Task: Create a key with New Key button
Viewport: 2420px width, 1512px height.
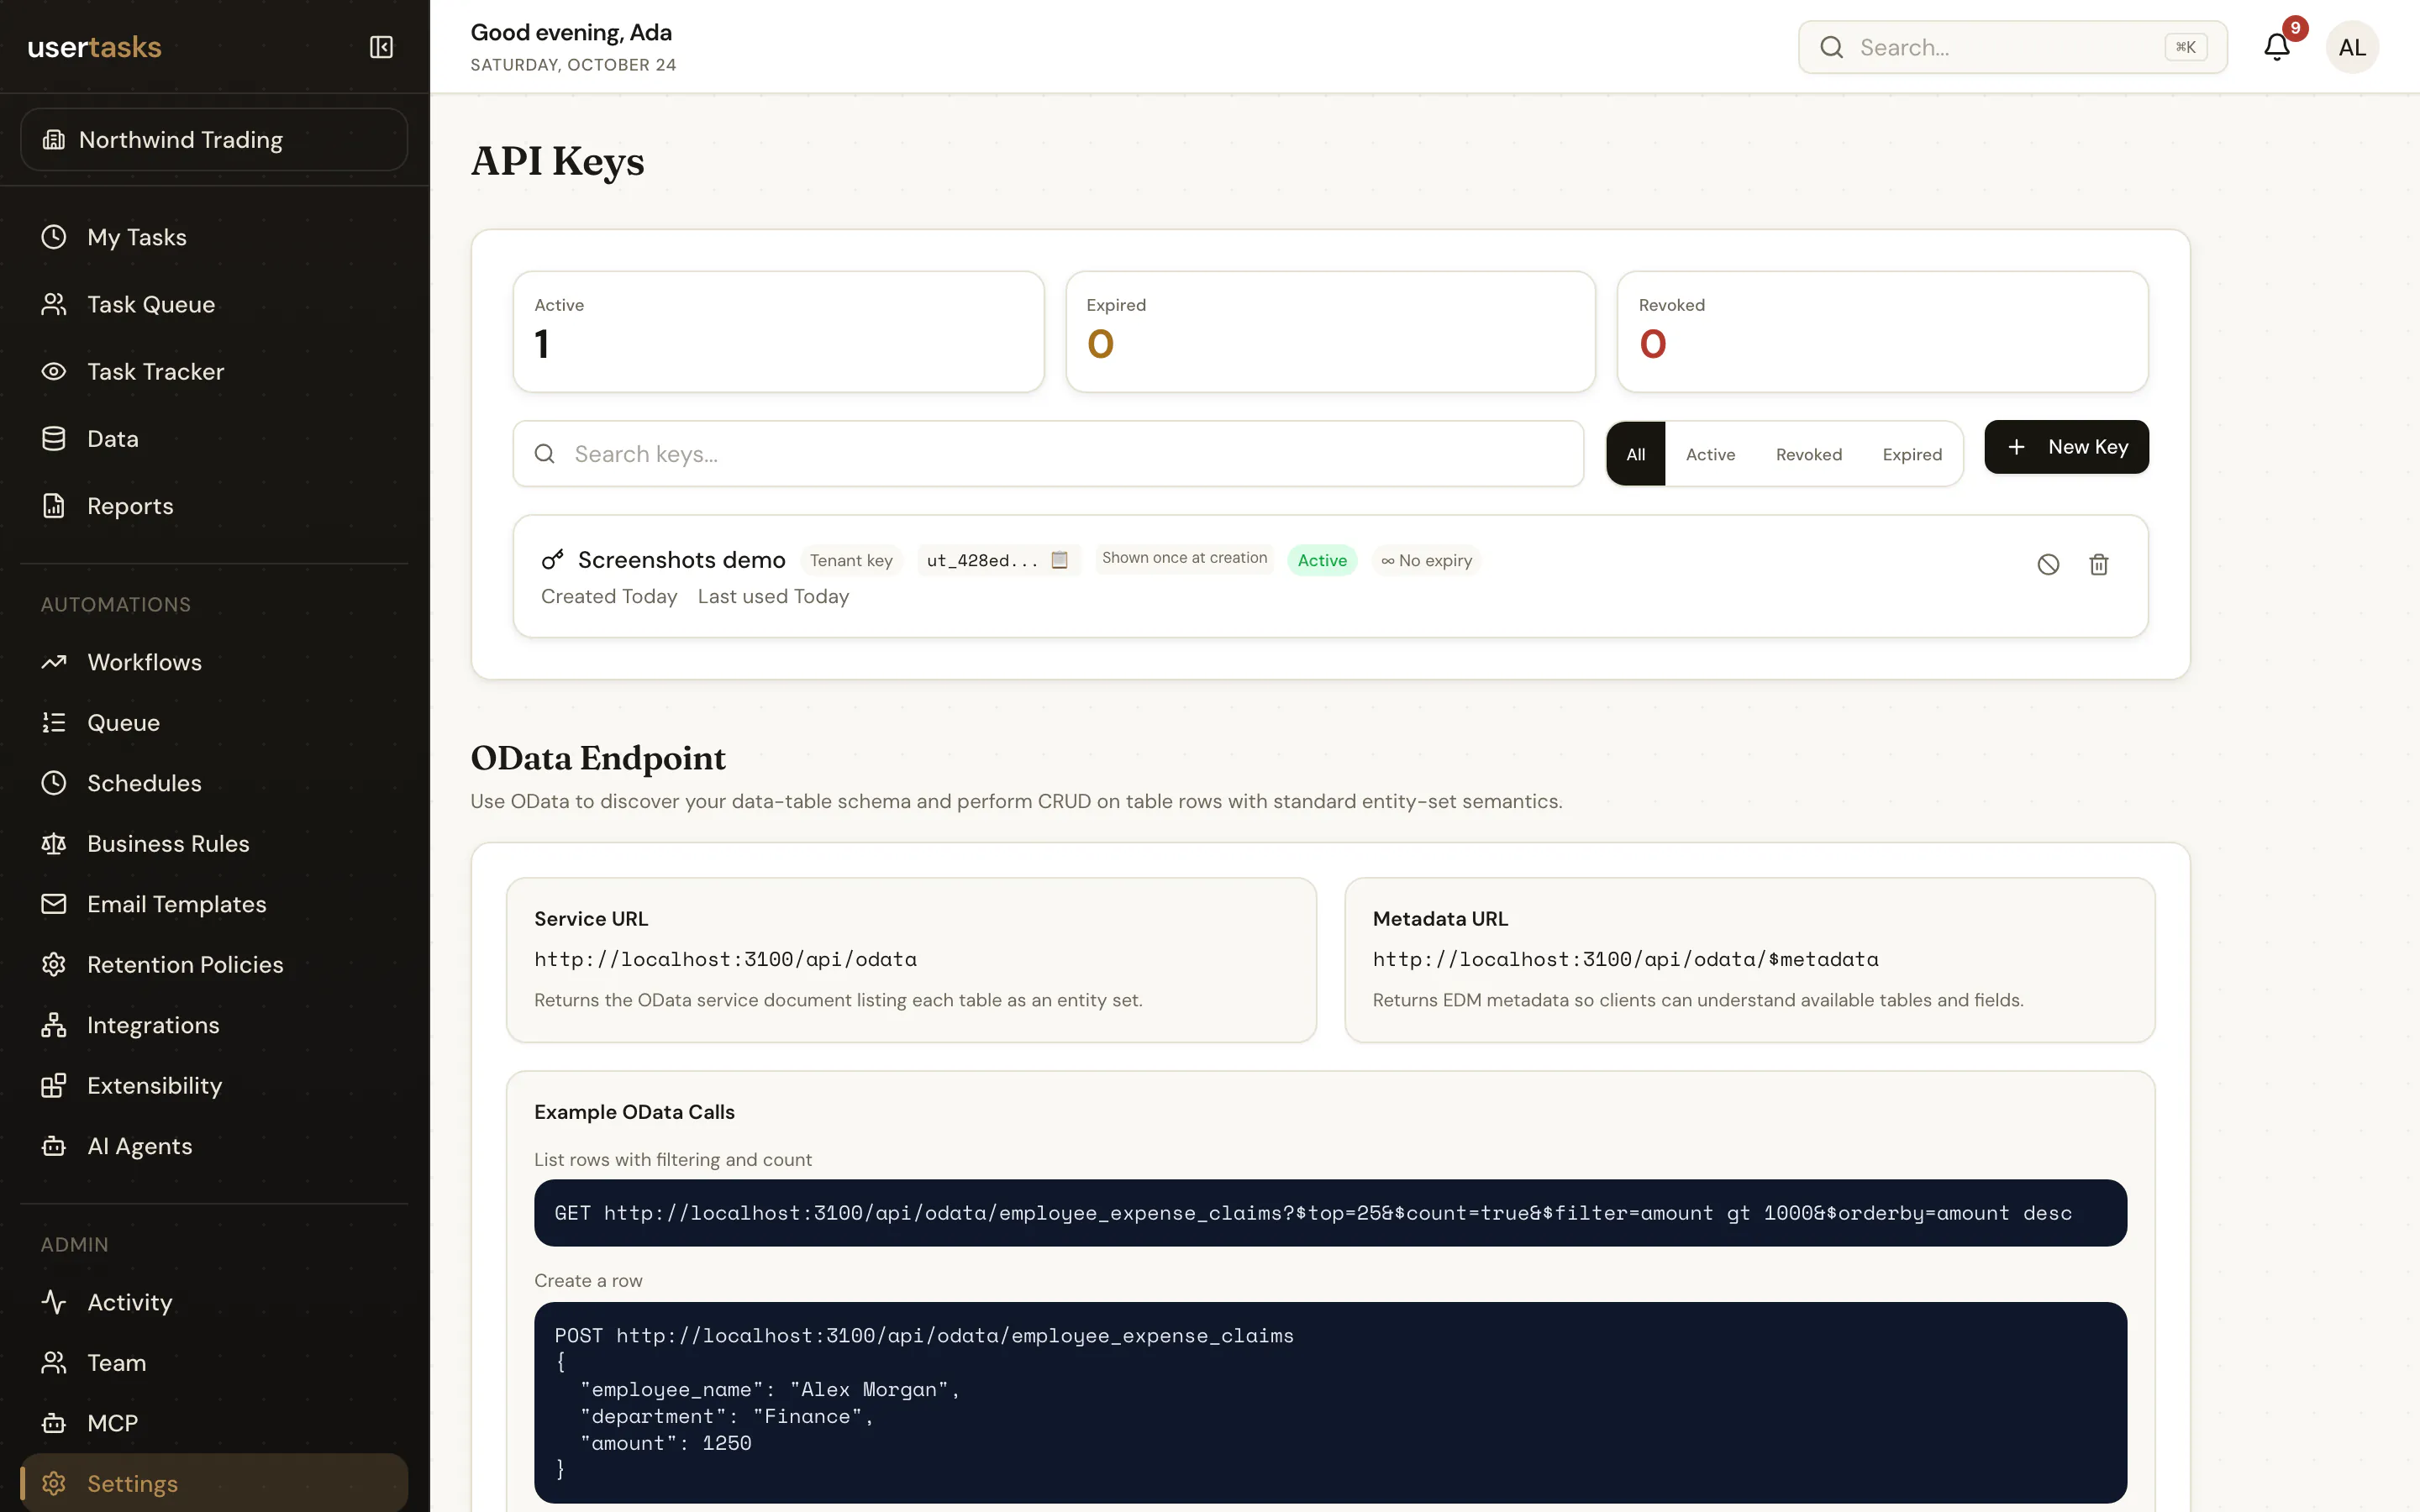Action: [x=2066, y=447]
